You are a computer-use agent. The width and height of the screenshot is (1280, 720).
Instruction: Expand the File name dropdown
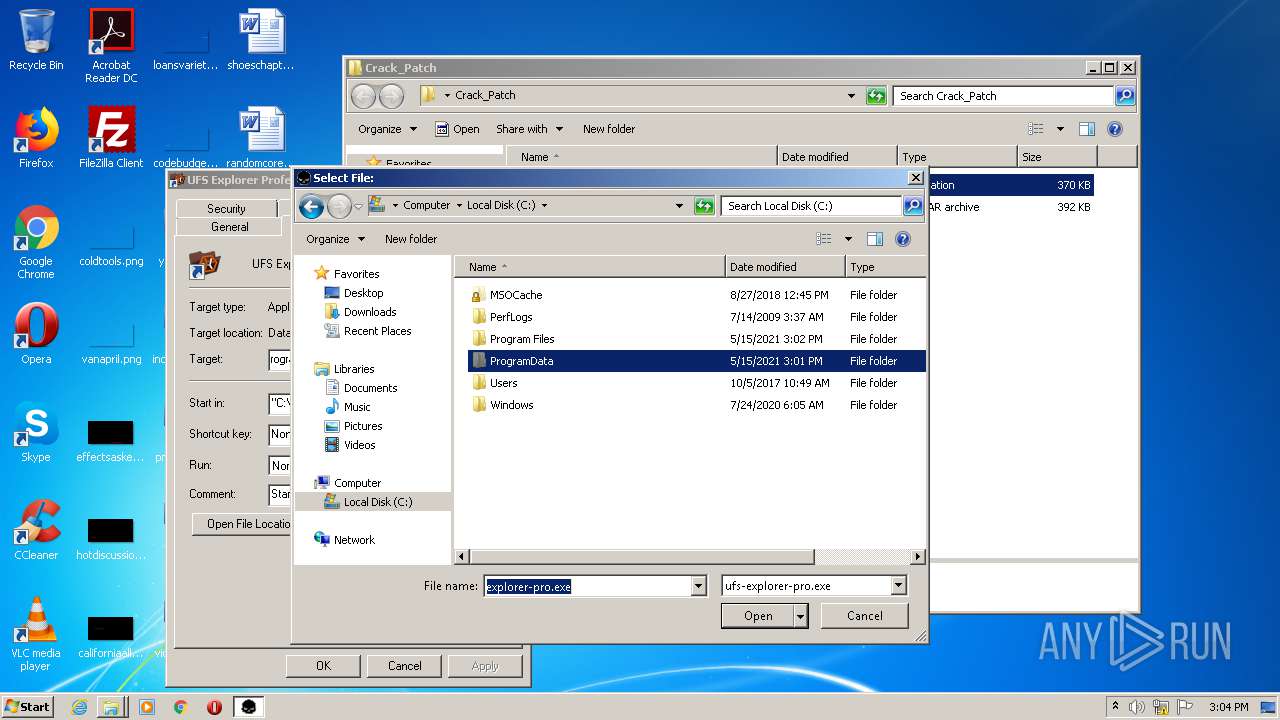pyautogui.click(x=699, y=586)
